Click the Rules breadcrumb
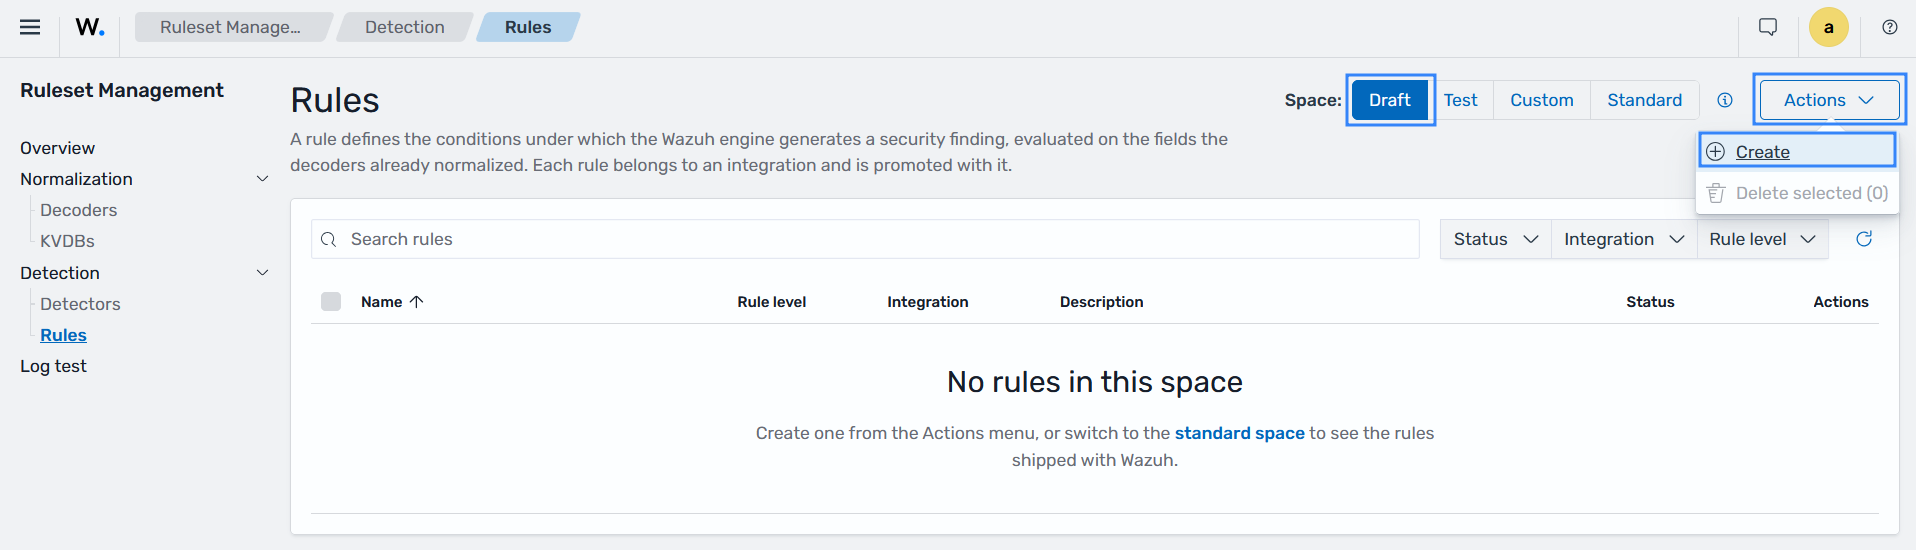1916x550 pixels. pos(528,27)
